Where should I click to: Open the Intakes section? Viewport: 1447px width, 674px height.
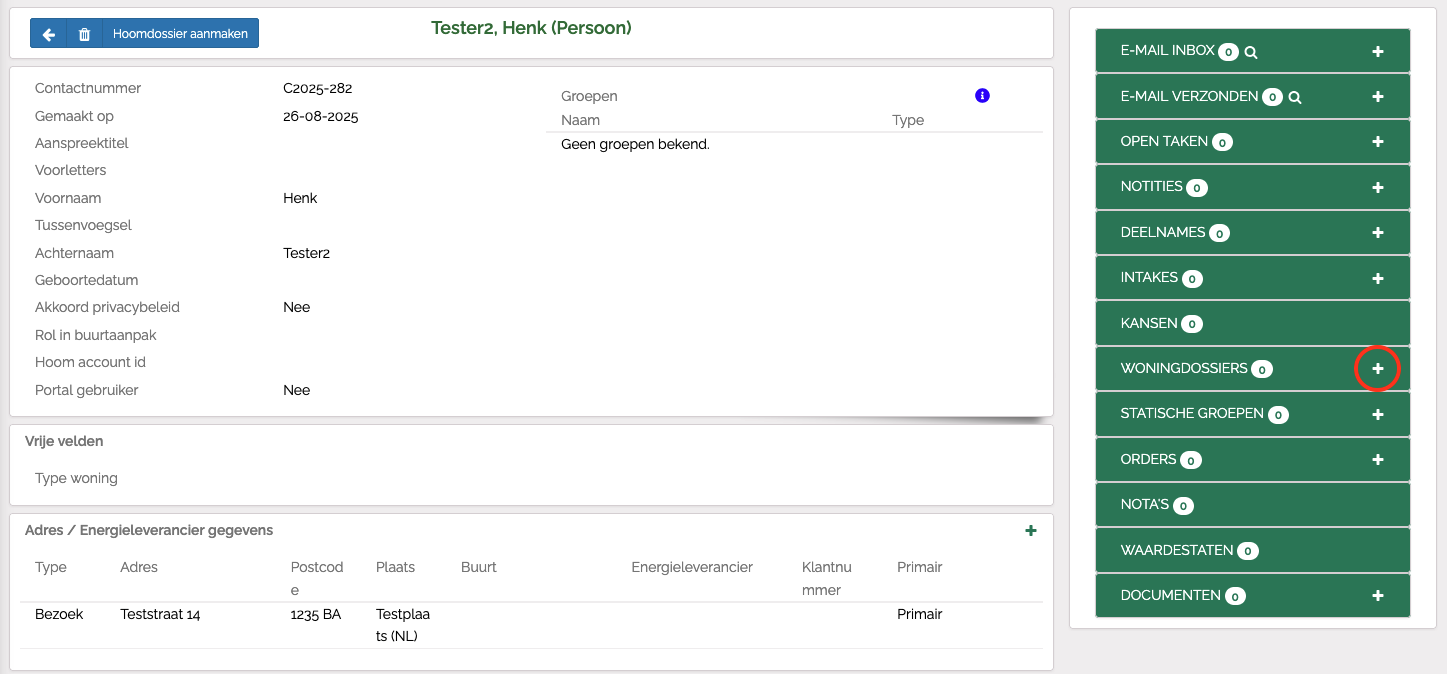(x=1149, y=278)
